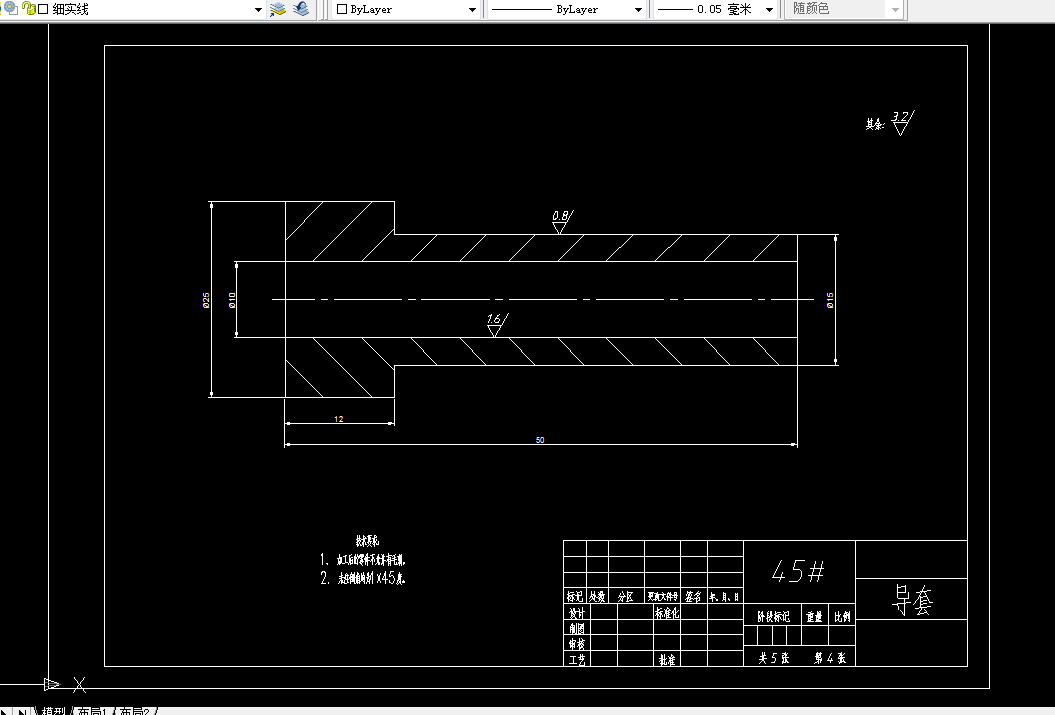The width and height of the screenshot is (1055, 715).
Task: Select the 第4张 text in title block
Action: point(830,658)
